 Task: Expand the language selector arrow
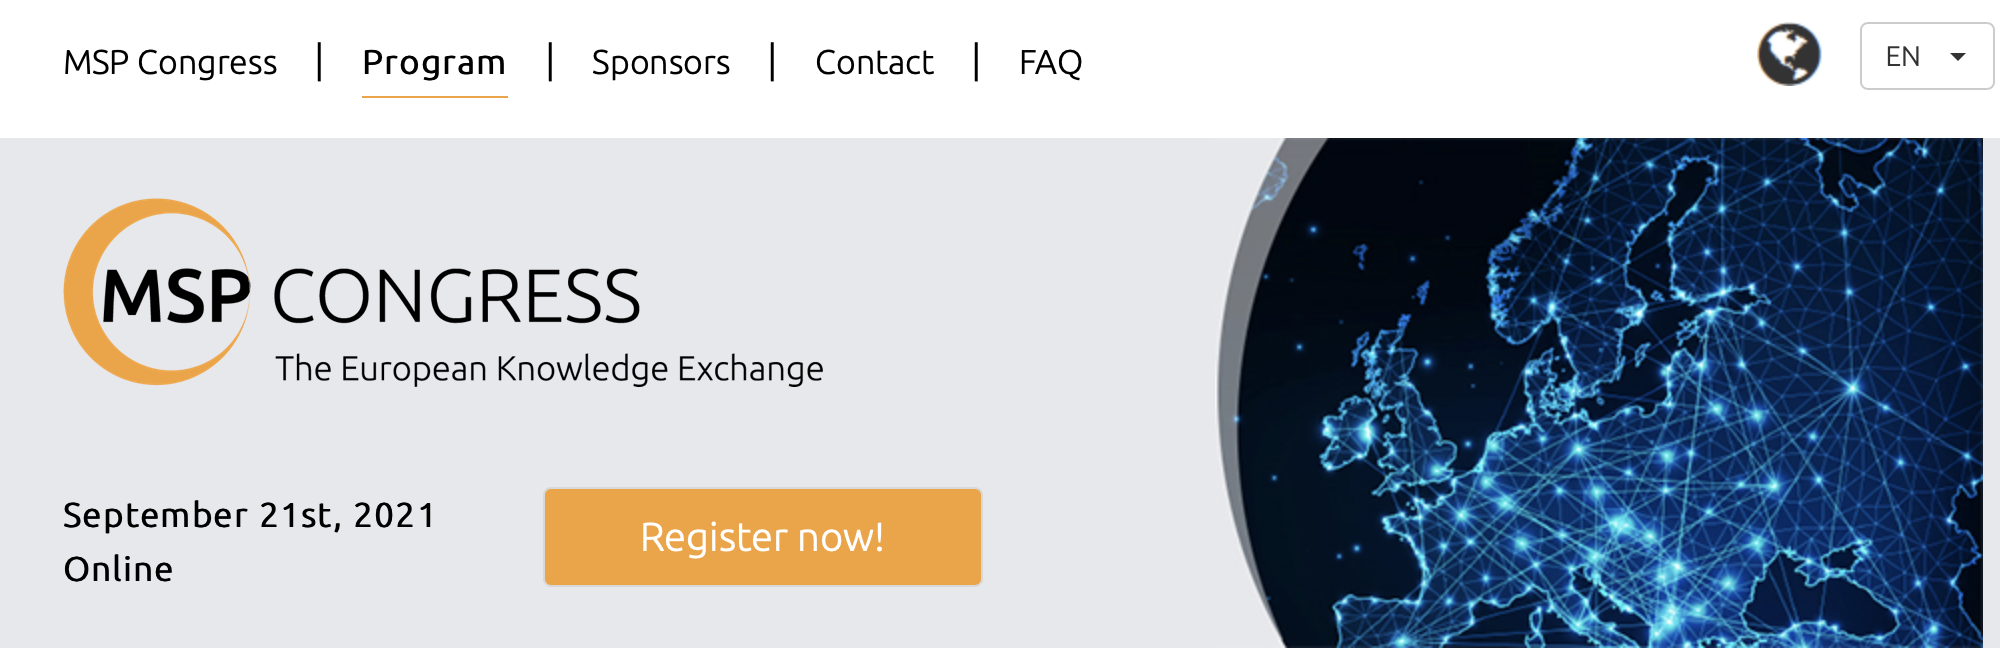click(x=1958, y=57)
